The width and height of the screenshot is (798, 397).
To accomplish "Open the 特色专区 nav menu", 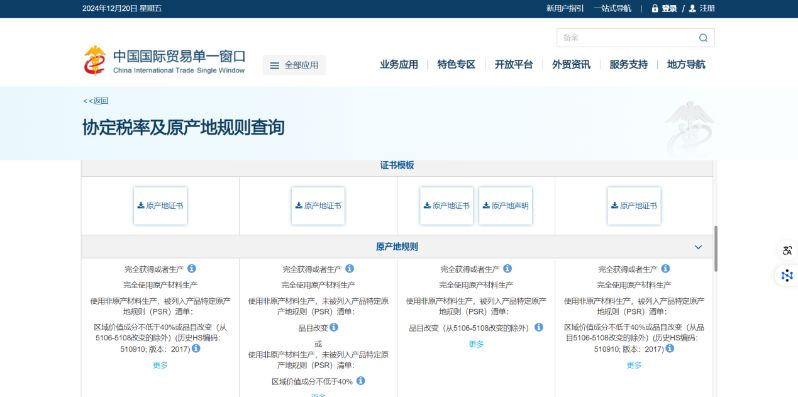I will pyautogui.click(x=456, y=65).
